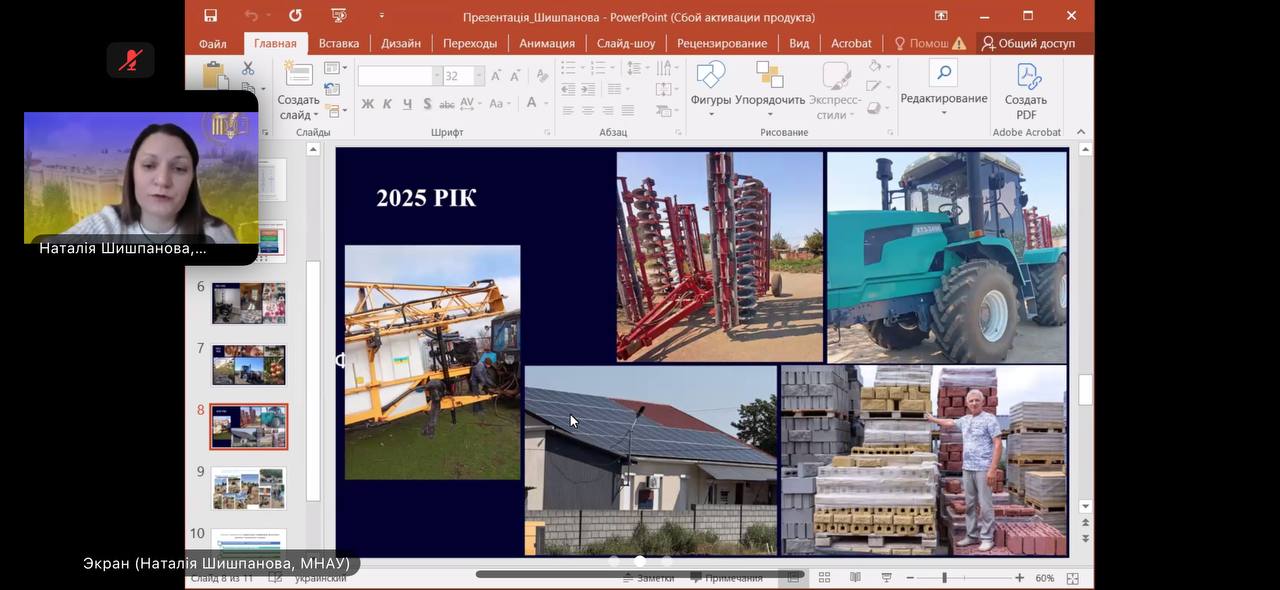Open the Файл (File) menu

click(212, 43)
